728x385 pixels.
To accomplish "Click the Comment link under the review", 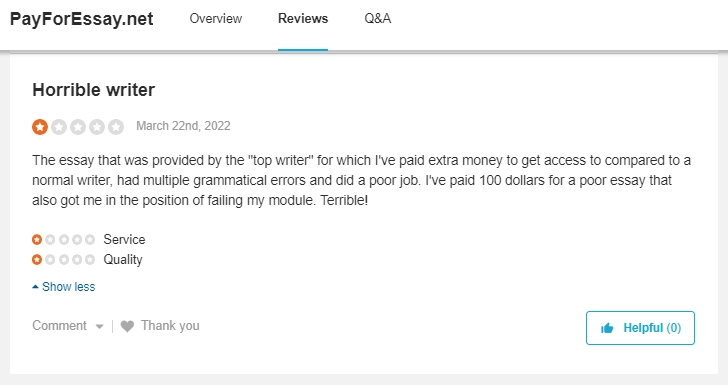I will point(59,326).
